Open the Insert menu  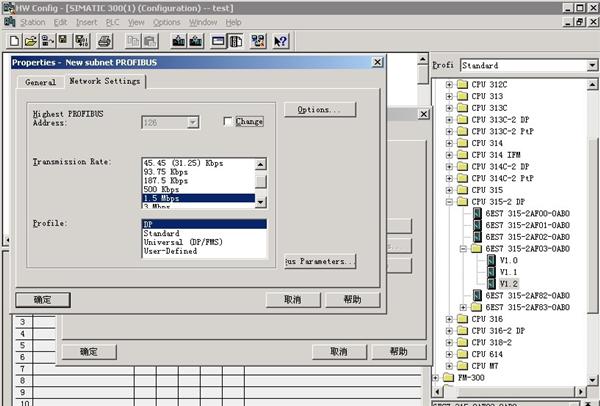click(86, 22)
